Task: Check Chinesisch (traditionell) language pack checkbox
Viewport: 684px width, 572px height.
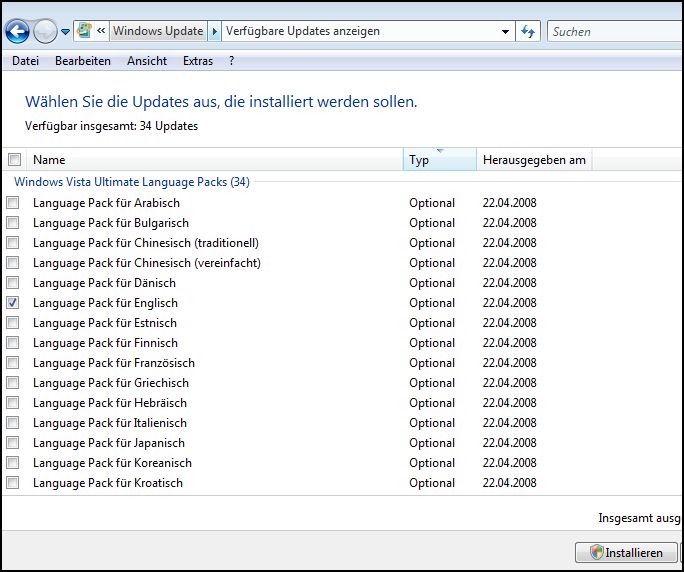Action: point(13,243)
